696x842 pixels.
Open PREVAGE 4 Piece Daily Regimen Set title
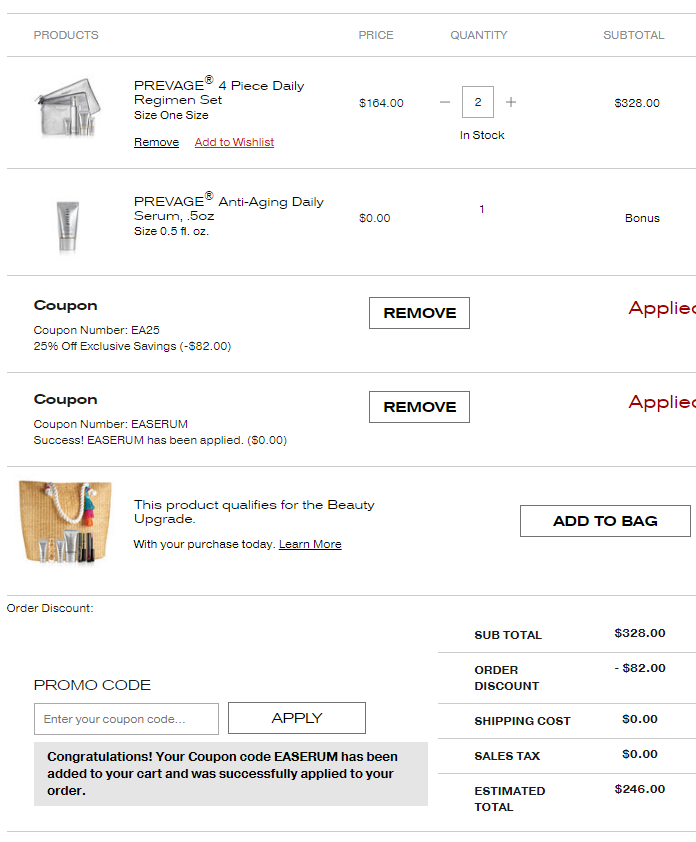point(219,92)
